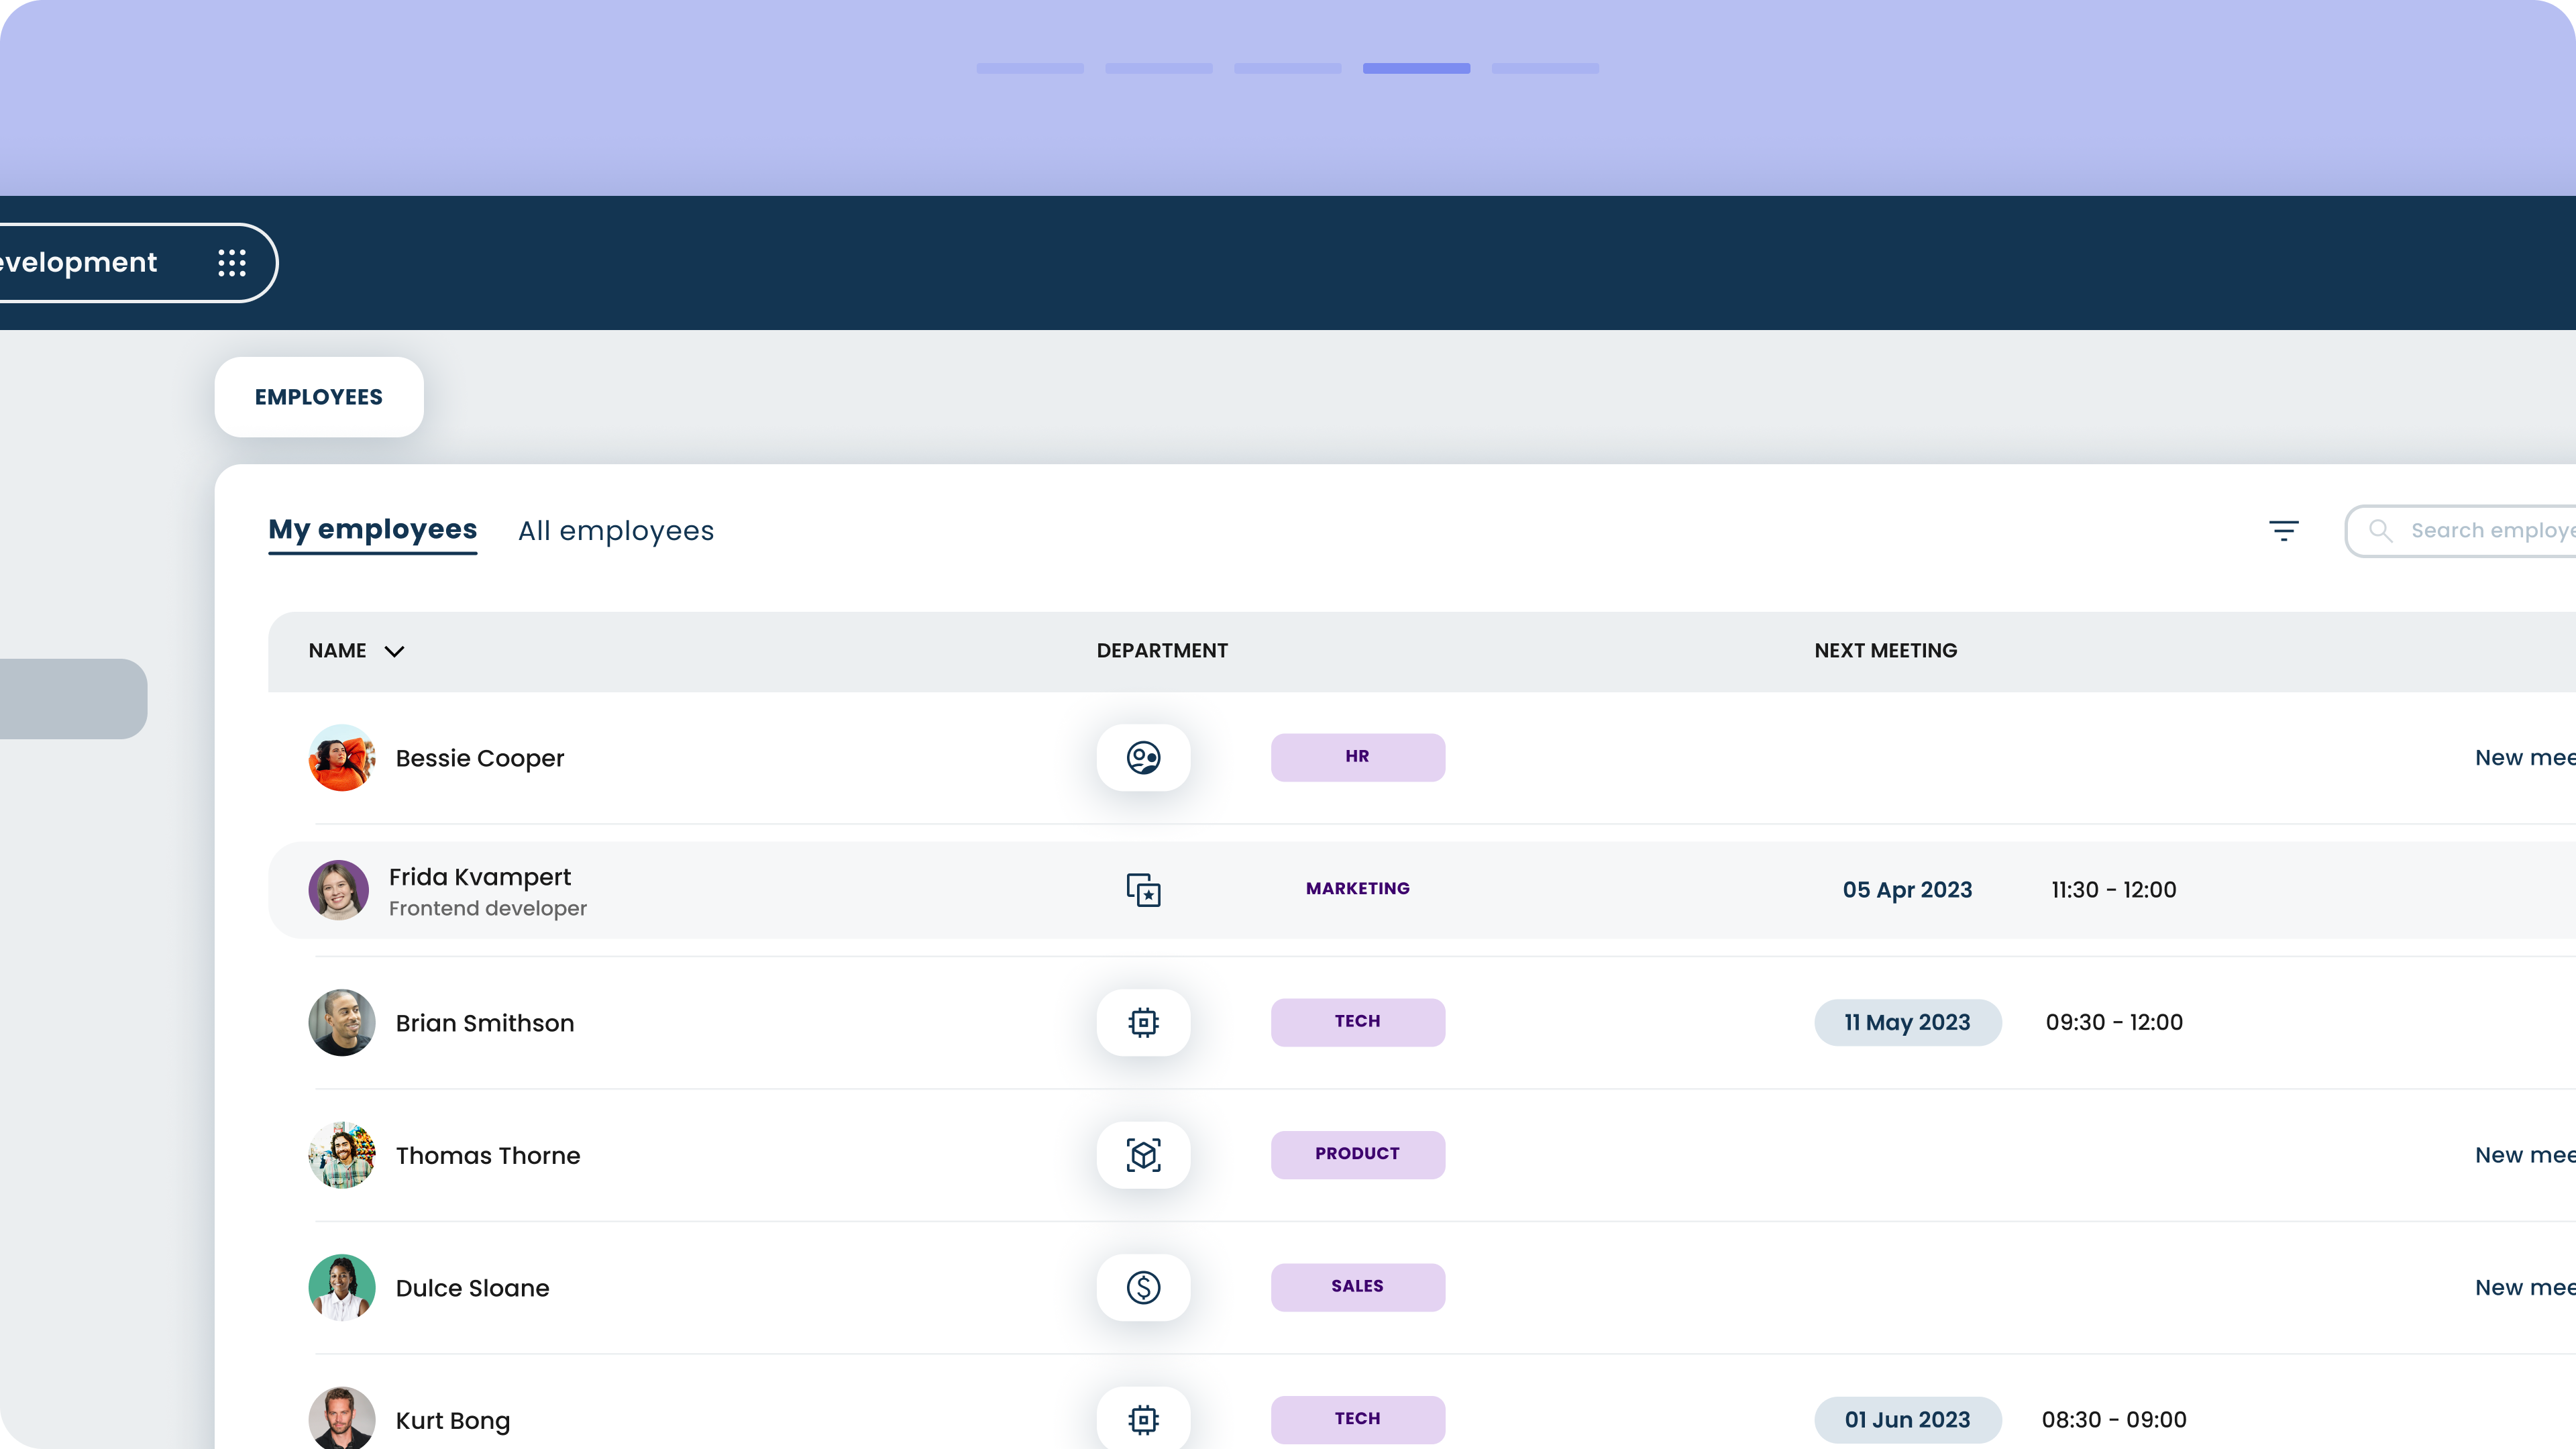Click the name Thomas Thorne
Image resolution: width=2576 pixels, height=1449 pixels.
(x=488, y=1156)
